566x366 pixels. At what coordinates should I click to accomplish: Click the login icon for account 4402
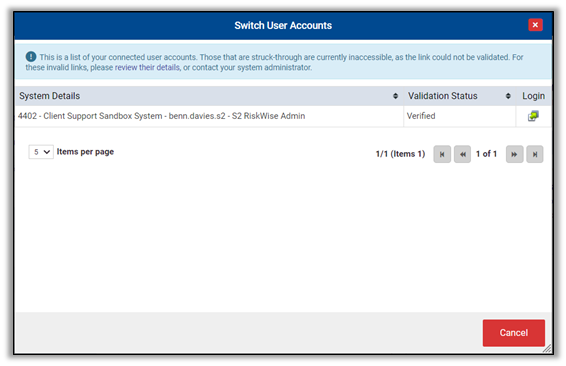533,116
